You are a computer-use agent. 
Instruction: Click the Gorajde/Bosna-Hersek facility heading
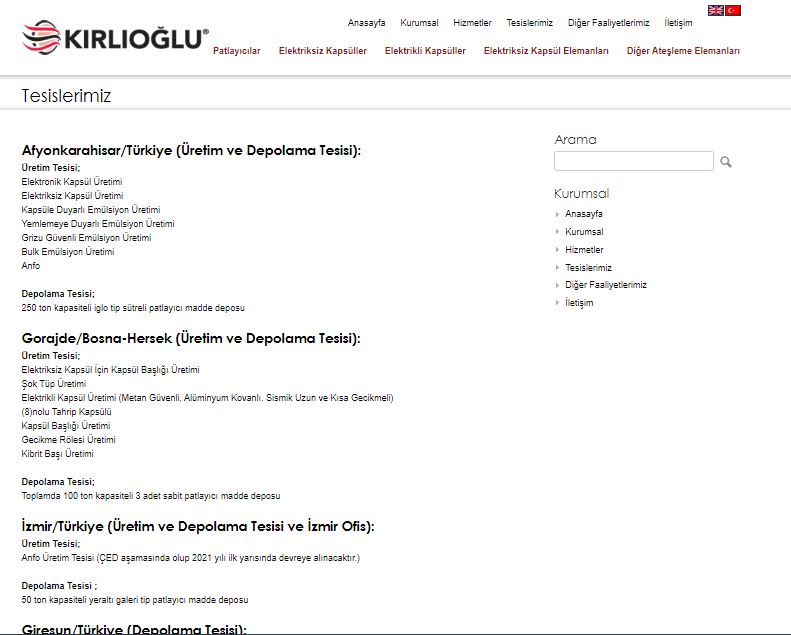191,338
